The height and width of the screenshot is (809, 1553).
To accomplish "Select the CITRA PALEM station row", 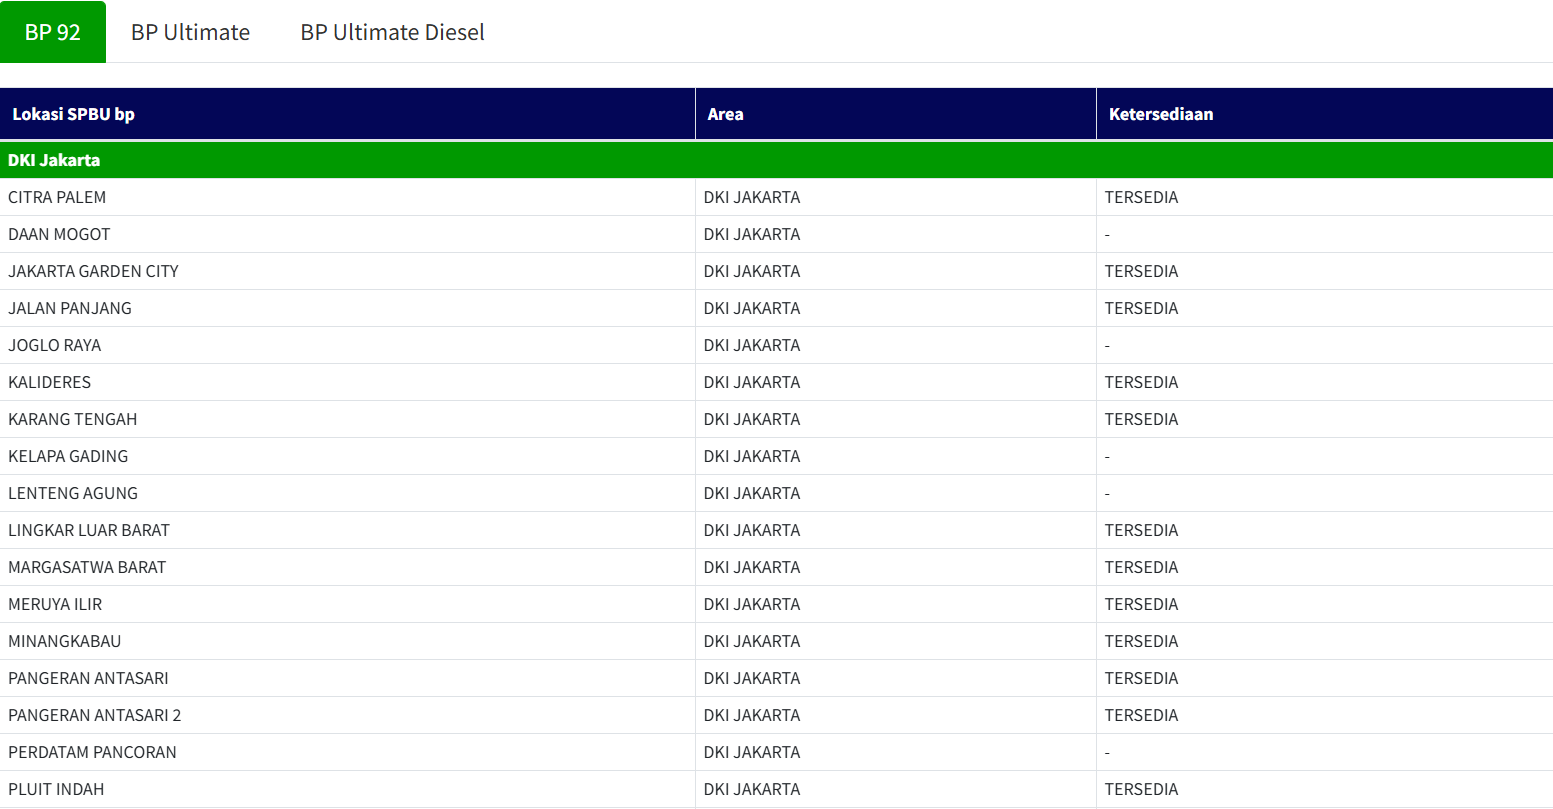I will click(57, 197).
